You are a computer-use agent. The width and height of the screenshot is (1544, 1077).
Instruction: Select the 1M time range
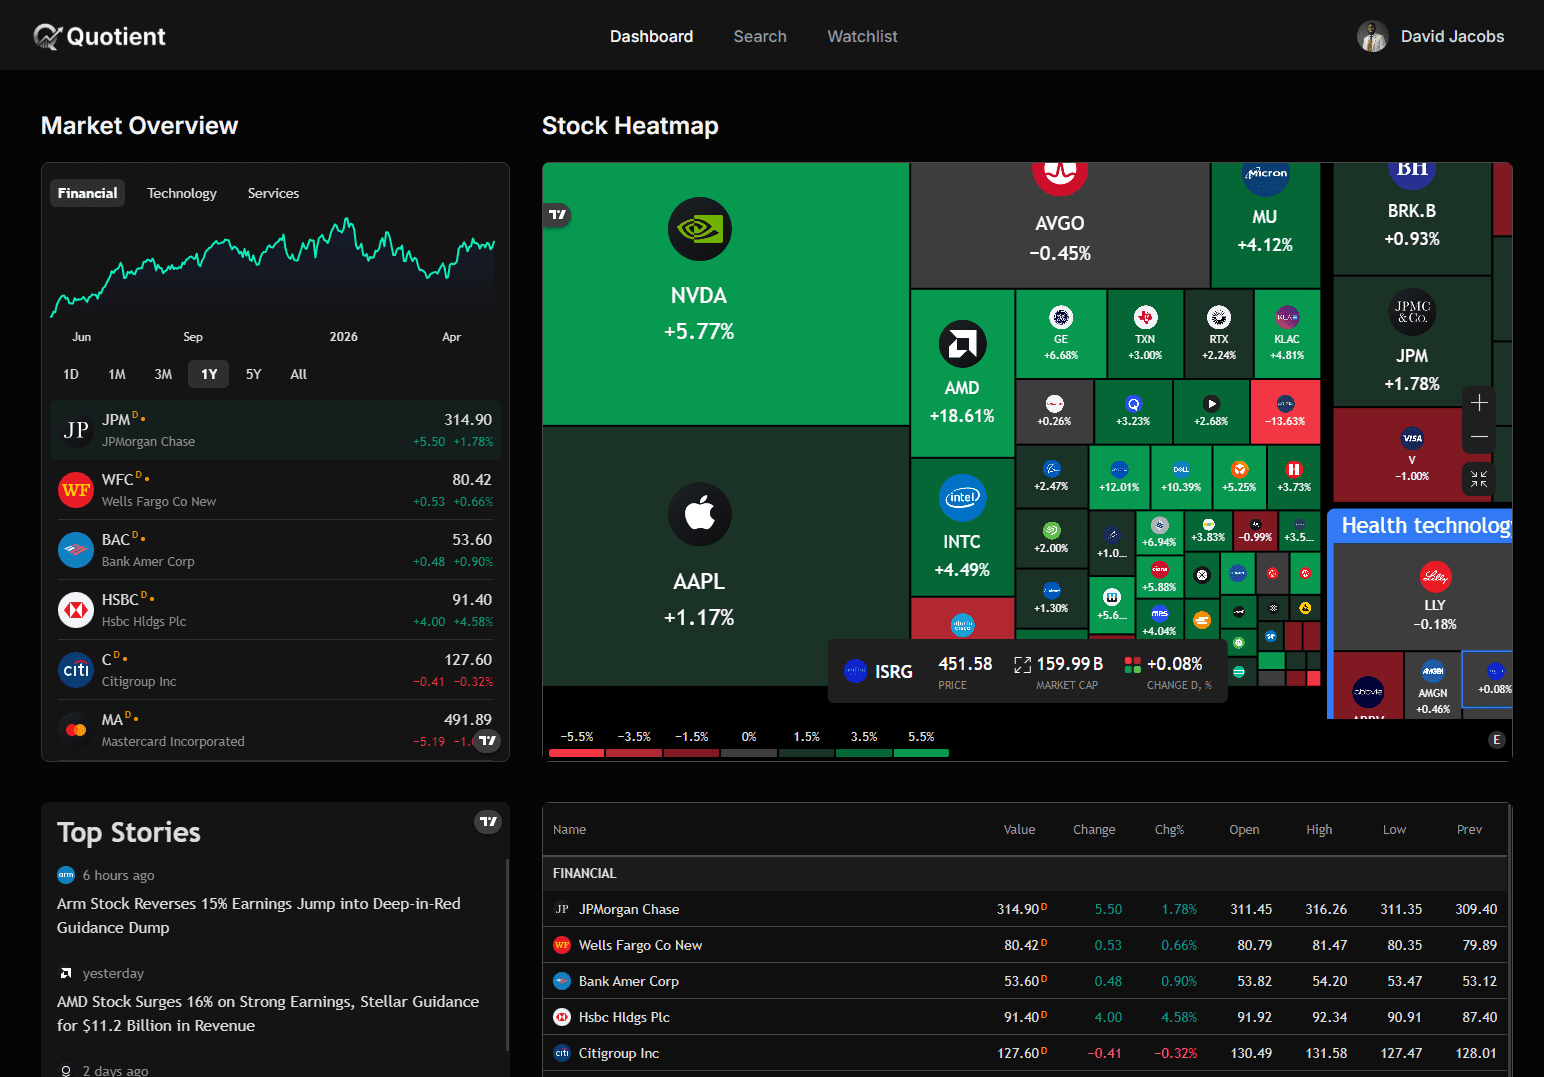117,374
